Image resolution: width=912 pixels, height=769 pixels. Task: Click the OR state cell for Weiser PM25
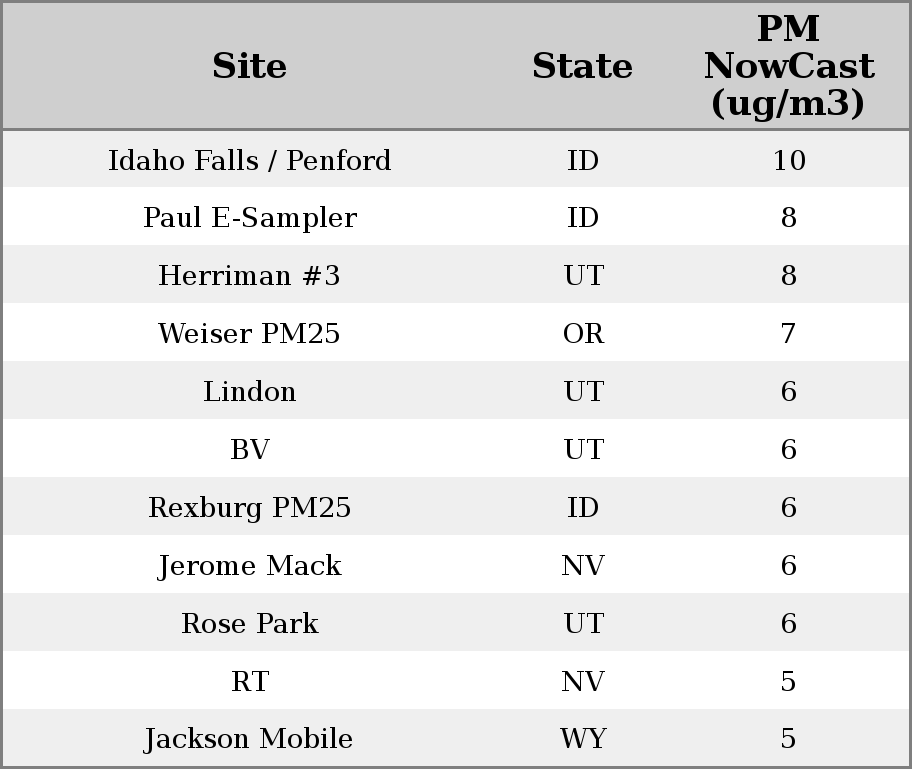click(x=583, y=334)
